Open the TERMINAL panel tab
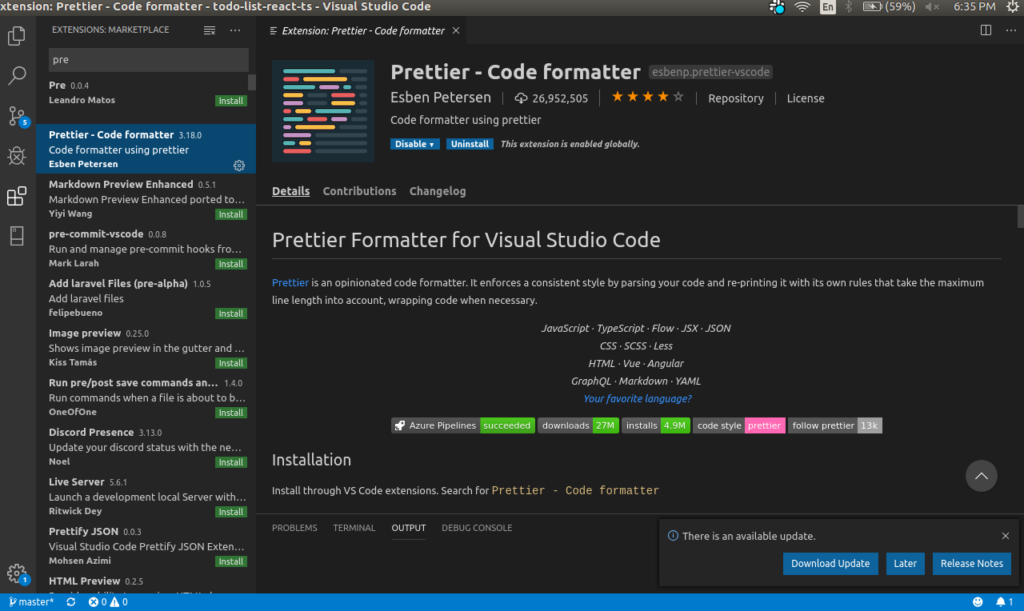This screenshot has height=611, width=1024. 354,527
